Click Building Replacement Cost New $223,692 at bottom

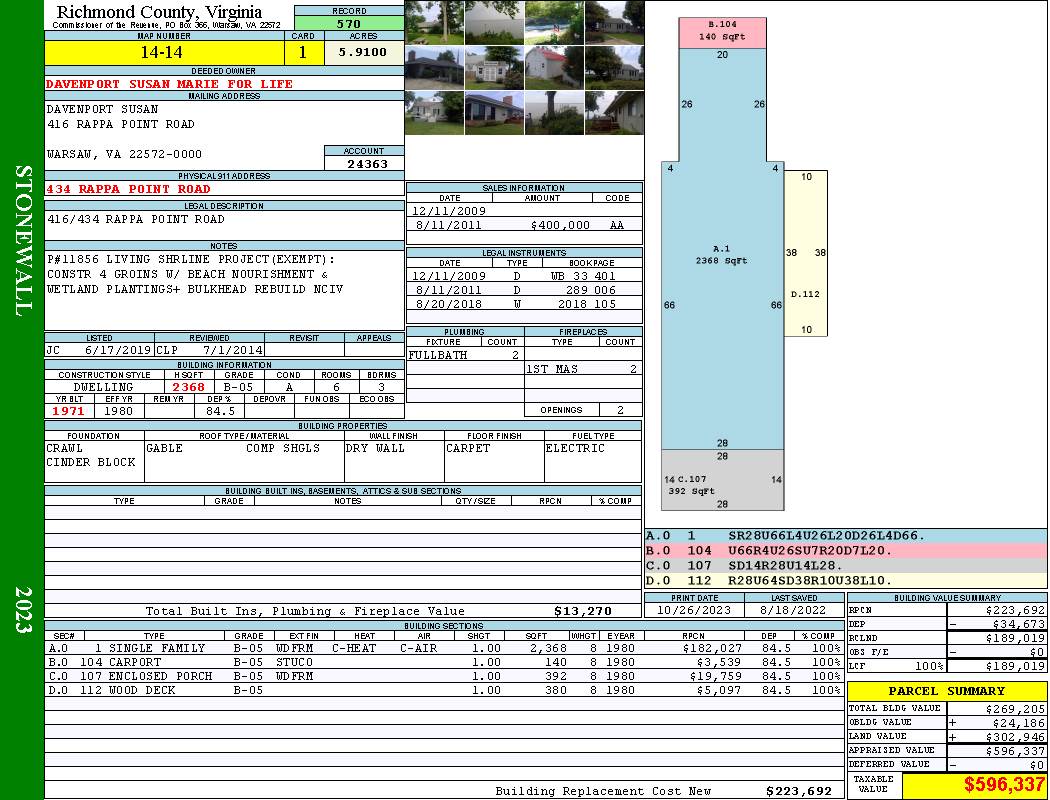pyautogui.click(x=799, y=791)
